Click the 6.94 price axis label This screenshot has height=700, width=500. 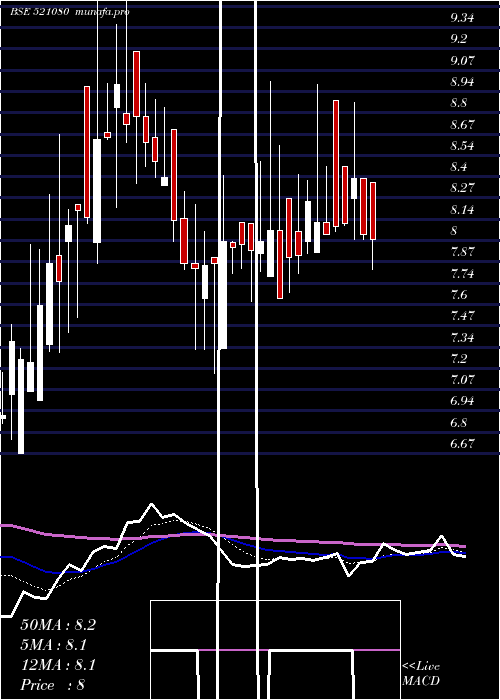[x=462, y=401]
